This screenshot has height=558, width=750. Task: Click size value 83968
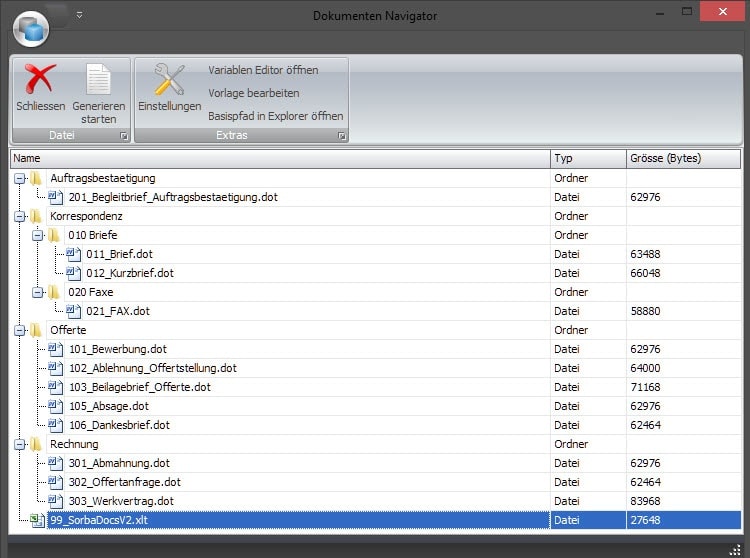tap(645, 501)
